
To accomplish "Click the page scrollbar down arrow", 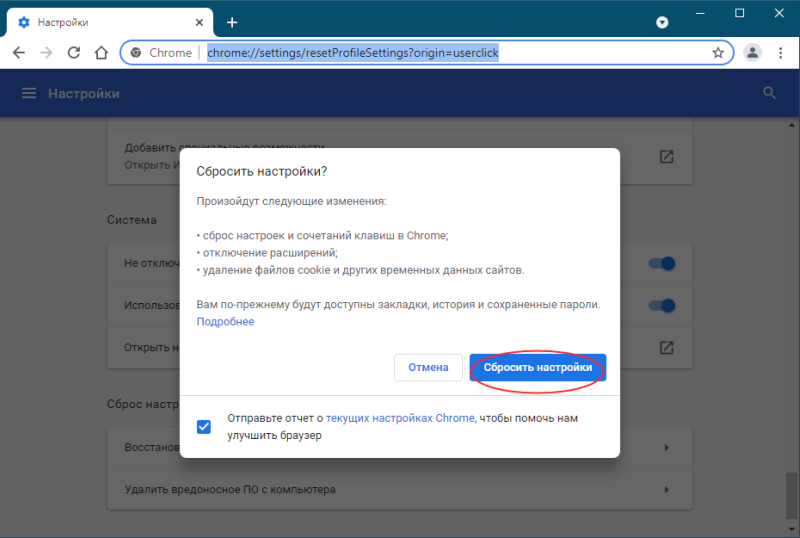I will (792, 529).
